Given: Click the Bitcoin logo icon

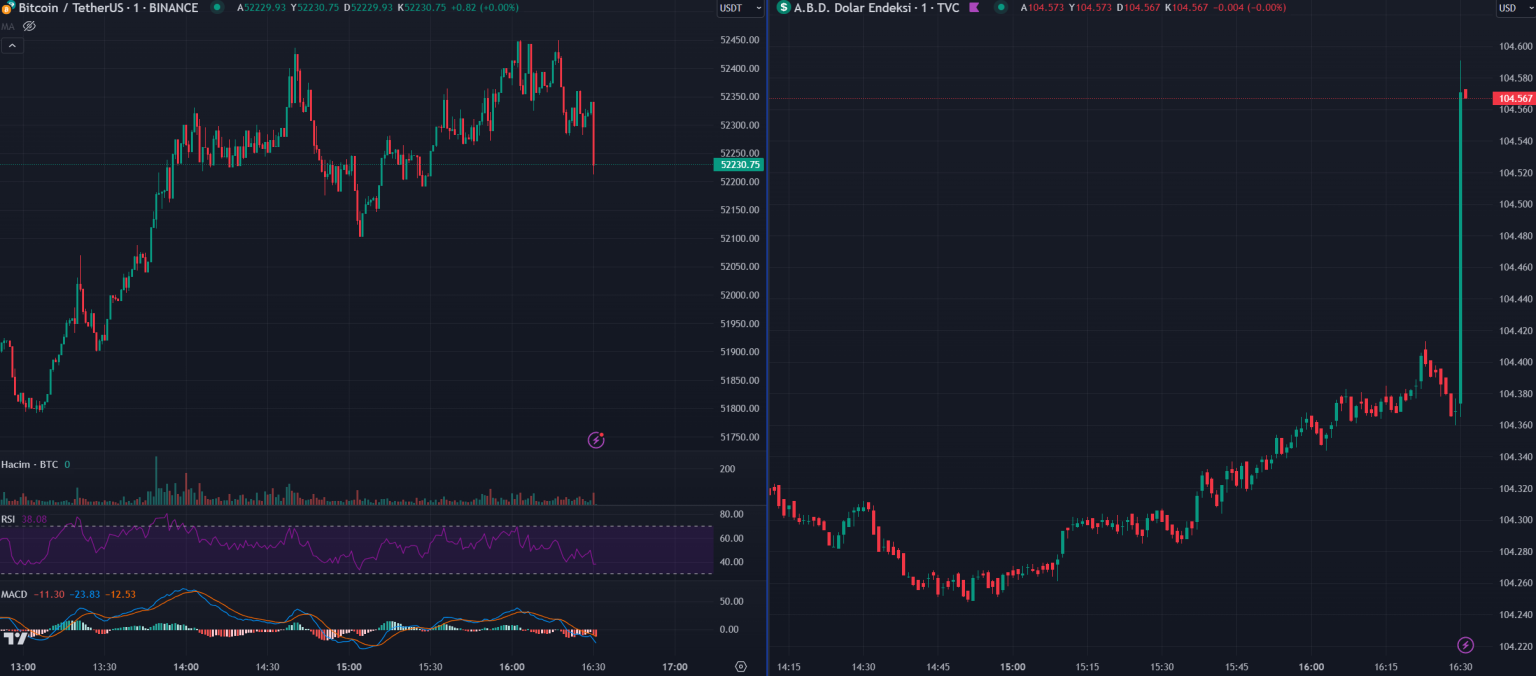Looking at the screenshot, I should [6, 8].
